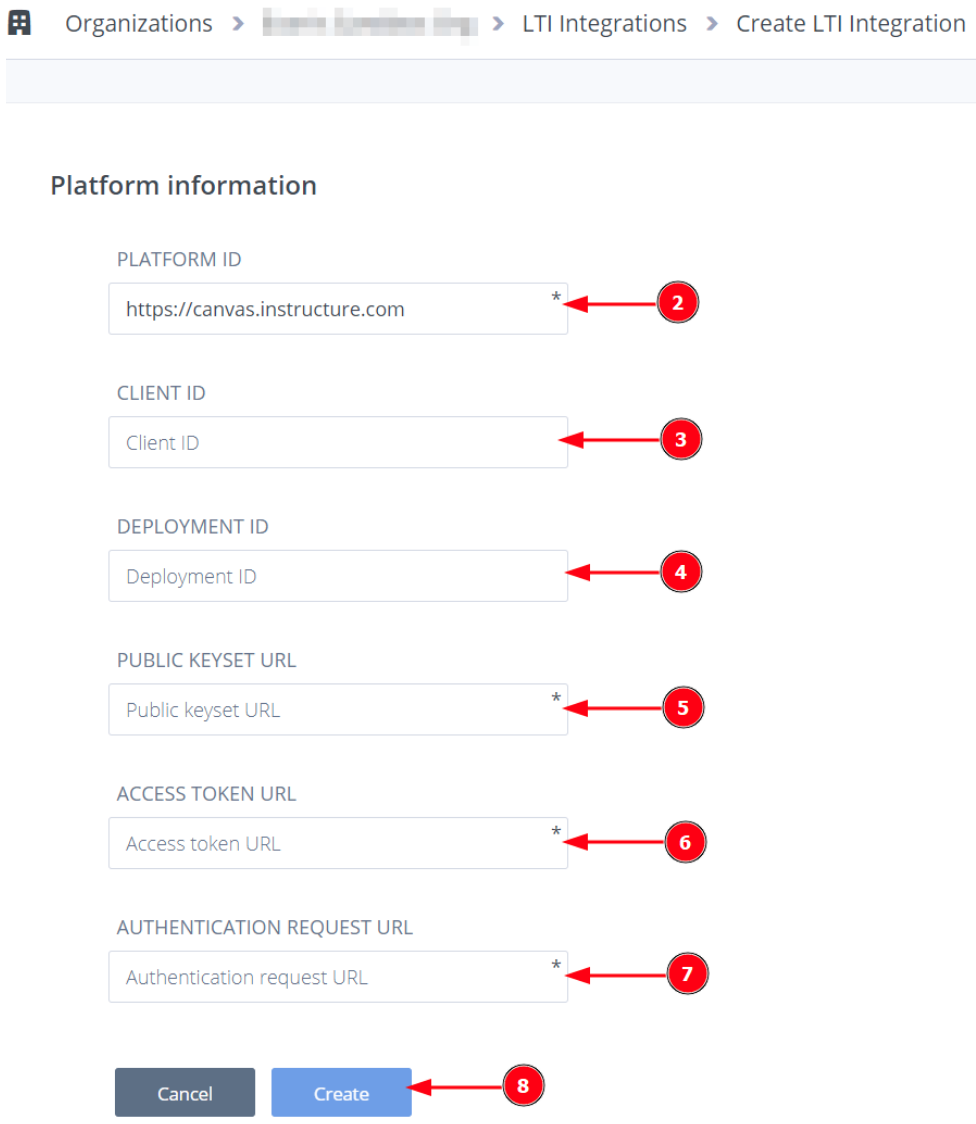Viewport: 976px width, 1124px height.
Task: Select the Authentication request URL field
Action: point(338,977)
